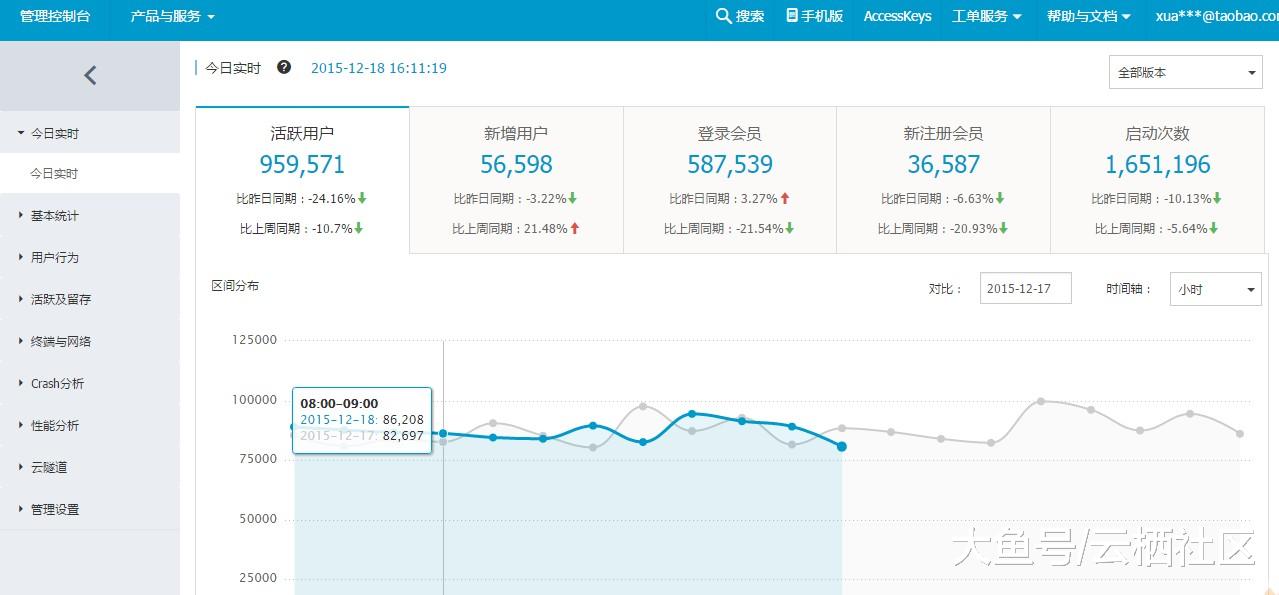
Task: Click the comparison date field 2015-12-17
Action: click(1025, 289)
